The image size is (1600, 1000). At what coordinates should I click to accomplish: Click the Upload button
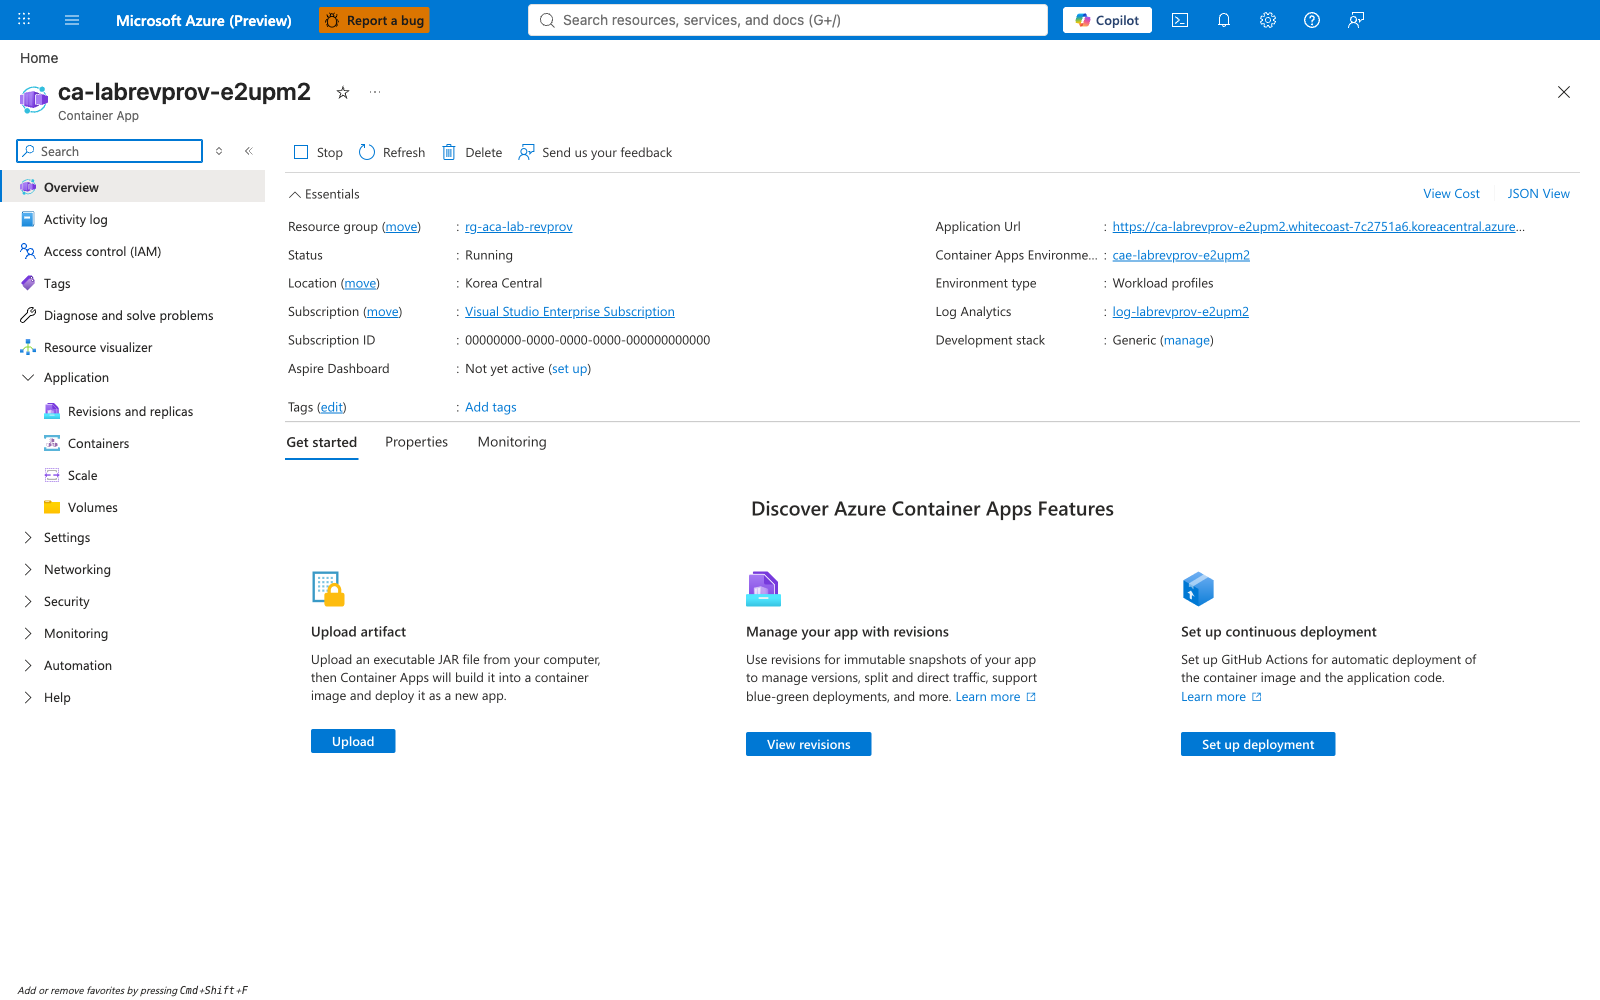tap(353, 741)
